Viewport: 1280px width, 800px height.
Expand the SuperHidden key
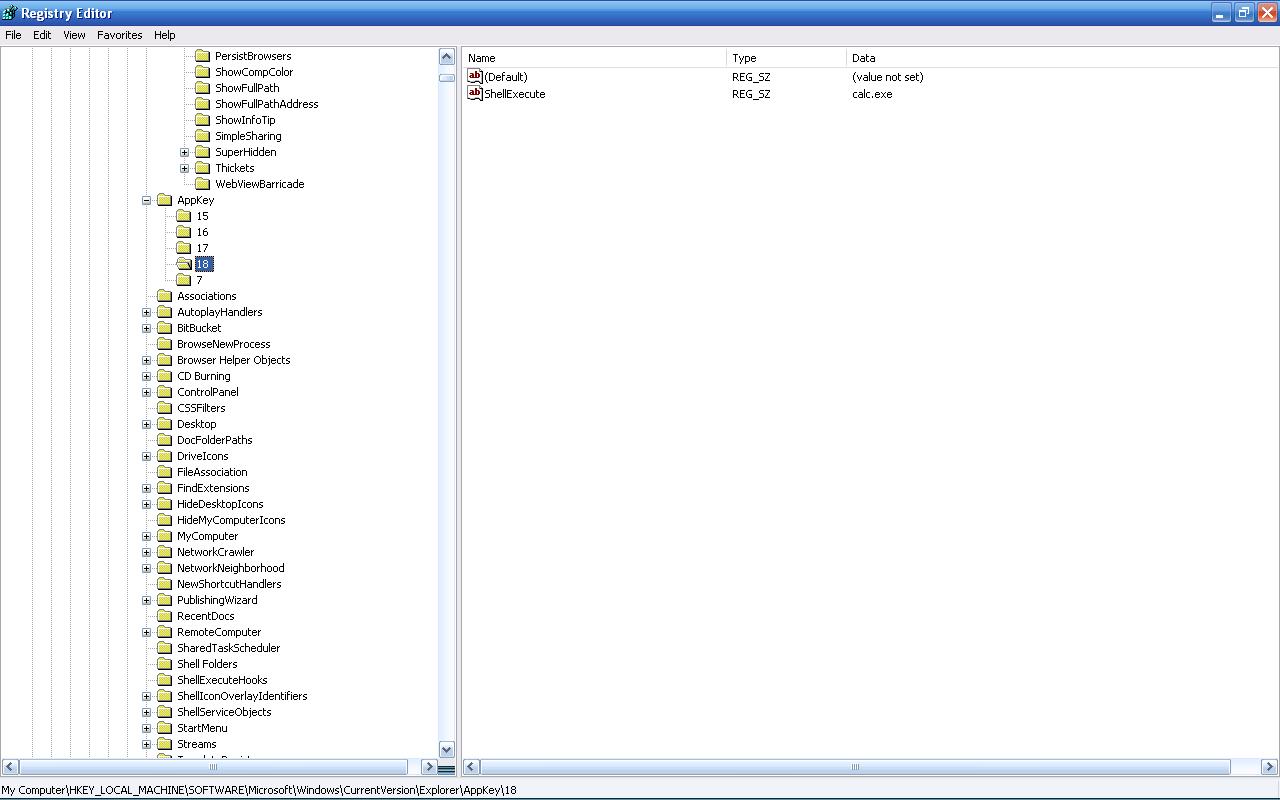point(185,152)
